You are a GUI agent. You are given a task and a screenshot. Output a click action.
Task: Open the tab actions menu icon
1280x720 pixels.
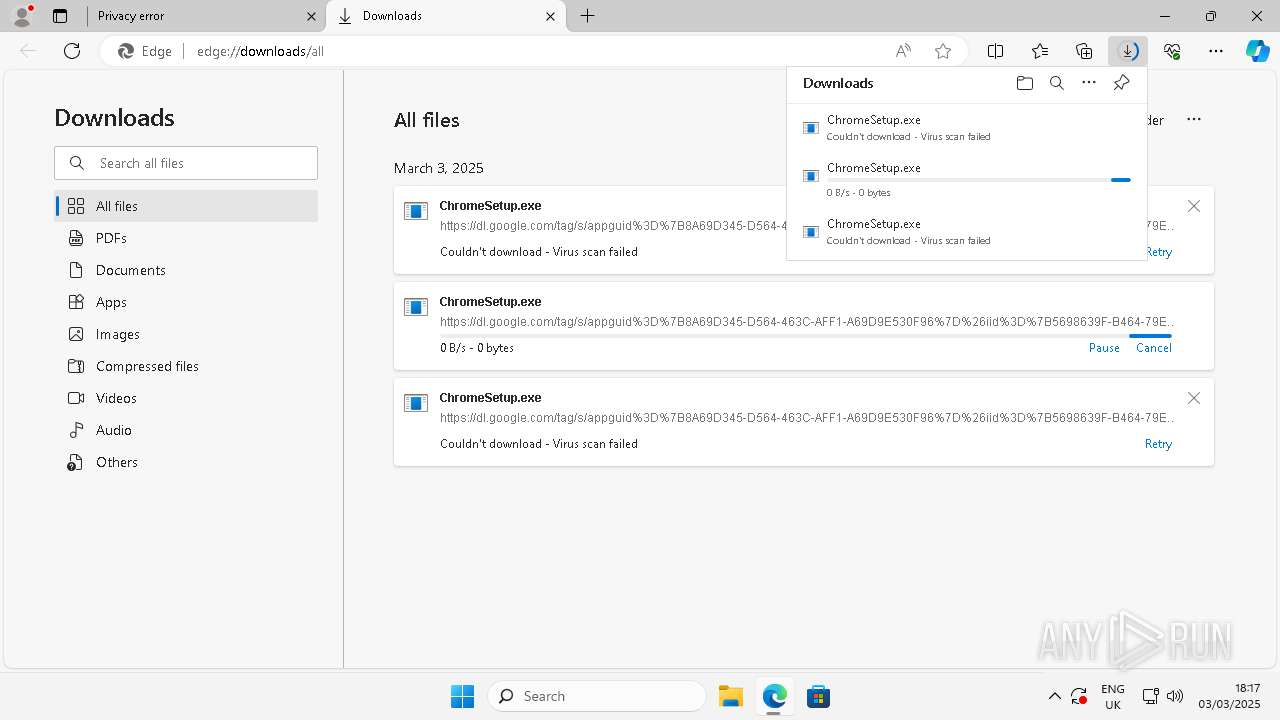(60, 16)
